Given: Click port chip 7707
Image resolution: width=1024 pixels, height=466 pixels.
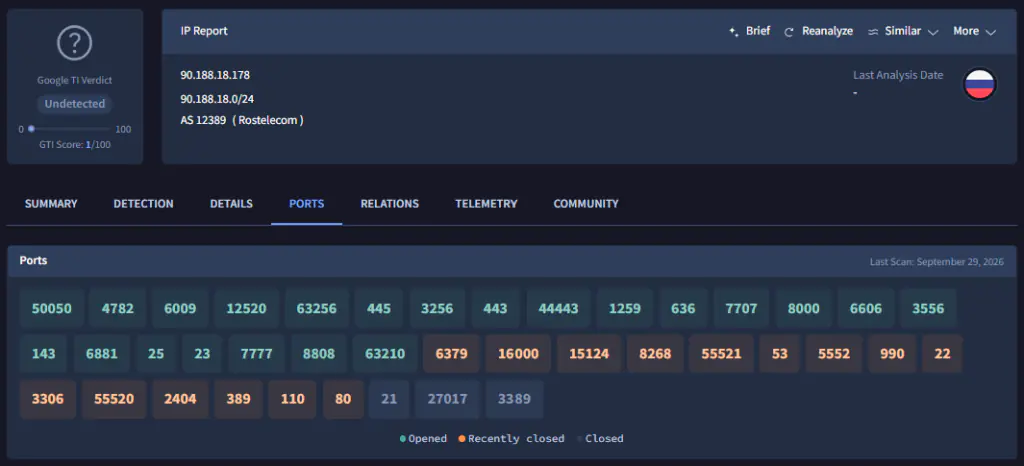Looking at the screenshot, I should pyautogui.click(x=742, y=309).
